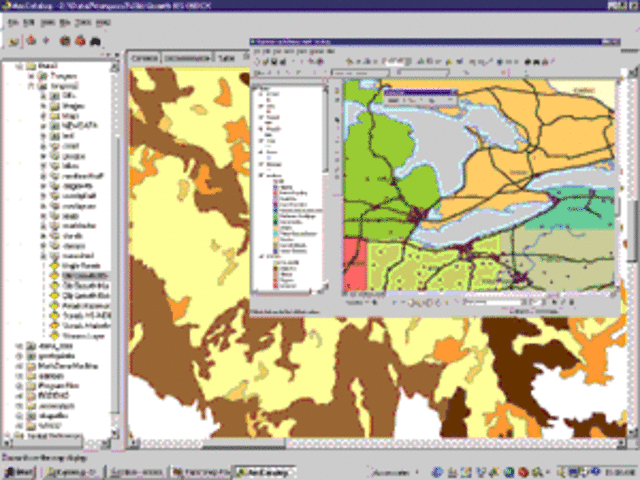Image resolution: width=640 pixels, height=480 pixels.
Task: Click the ArcCatalog taskbar button
Action: click(264, 472)
